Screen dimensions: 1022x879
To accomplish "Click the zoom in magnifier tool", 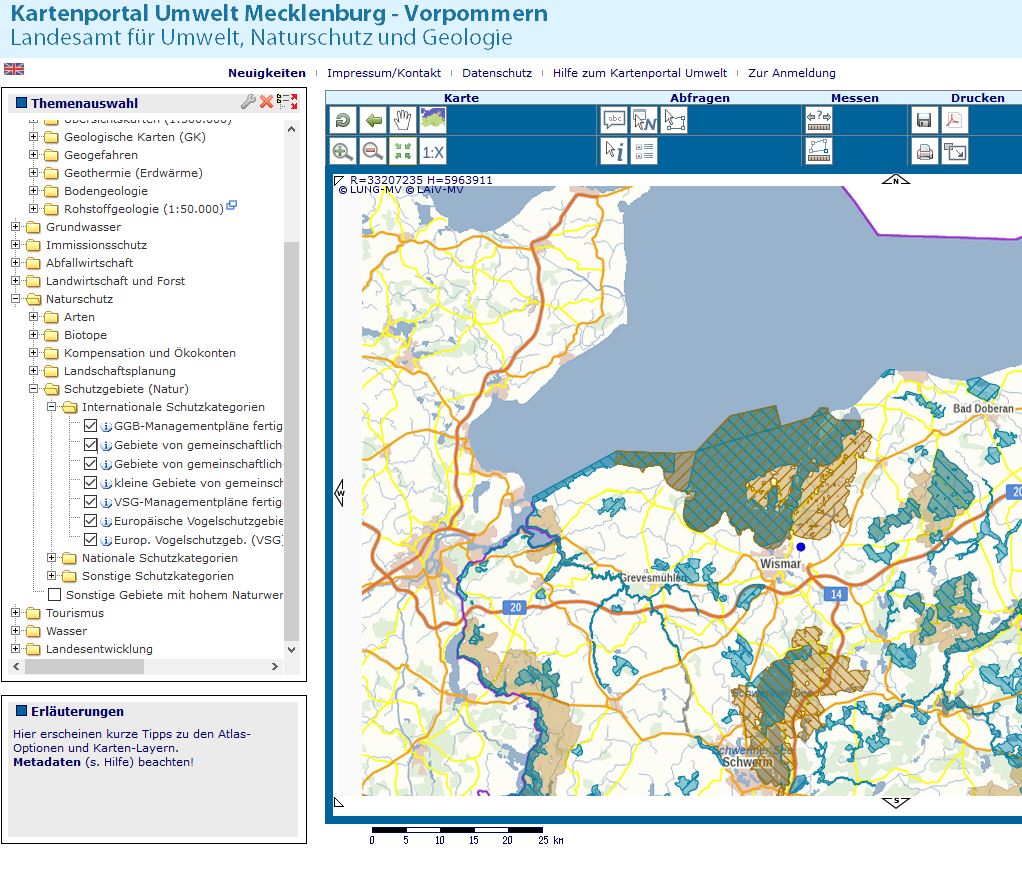I will [343, 152].
